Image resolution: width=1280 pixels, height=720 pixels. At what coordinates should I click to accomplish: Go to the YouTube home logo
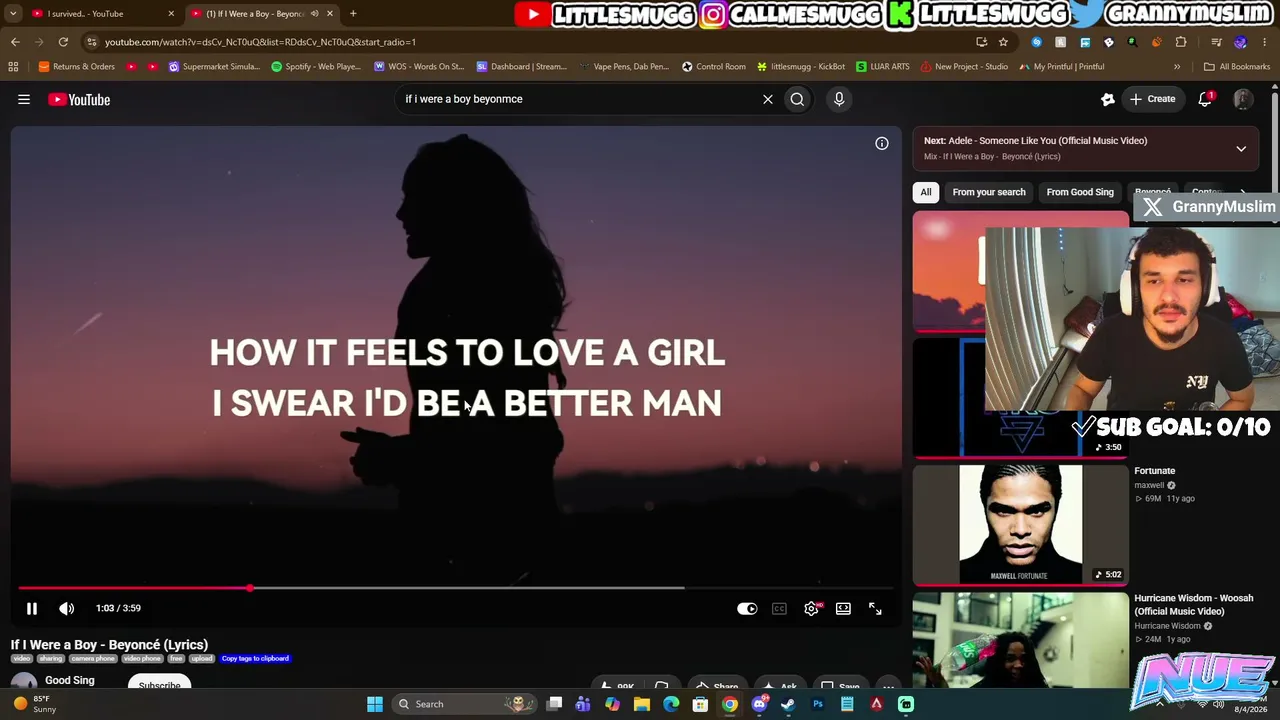tap(79, 99)
